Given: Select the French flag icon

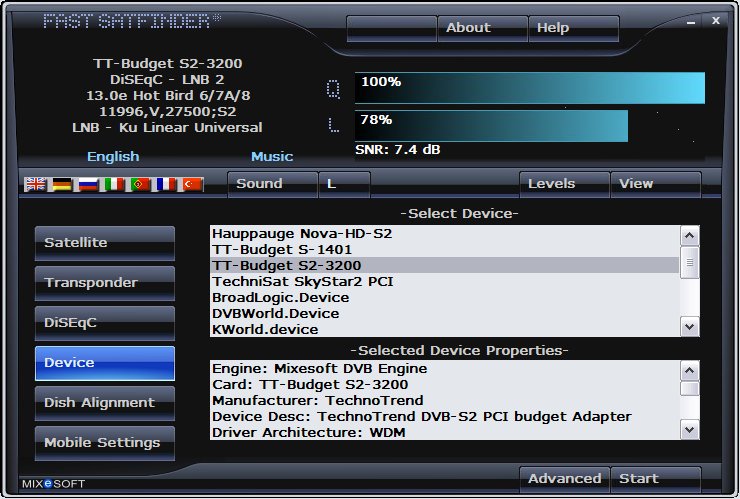Looking at the screenshot, I should pyautogui.click(x=166, y=184).
